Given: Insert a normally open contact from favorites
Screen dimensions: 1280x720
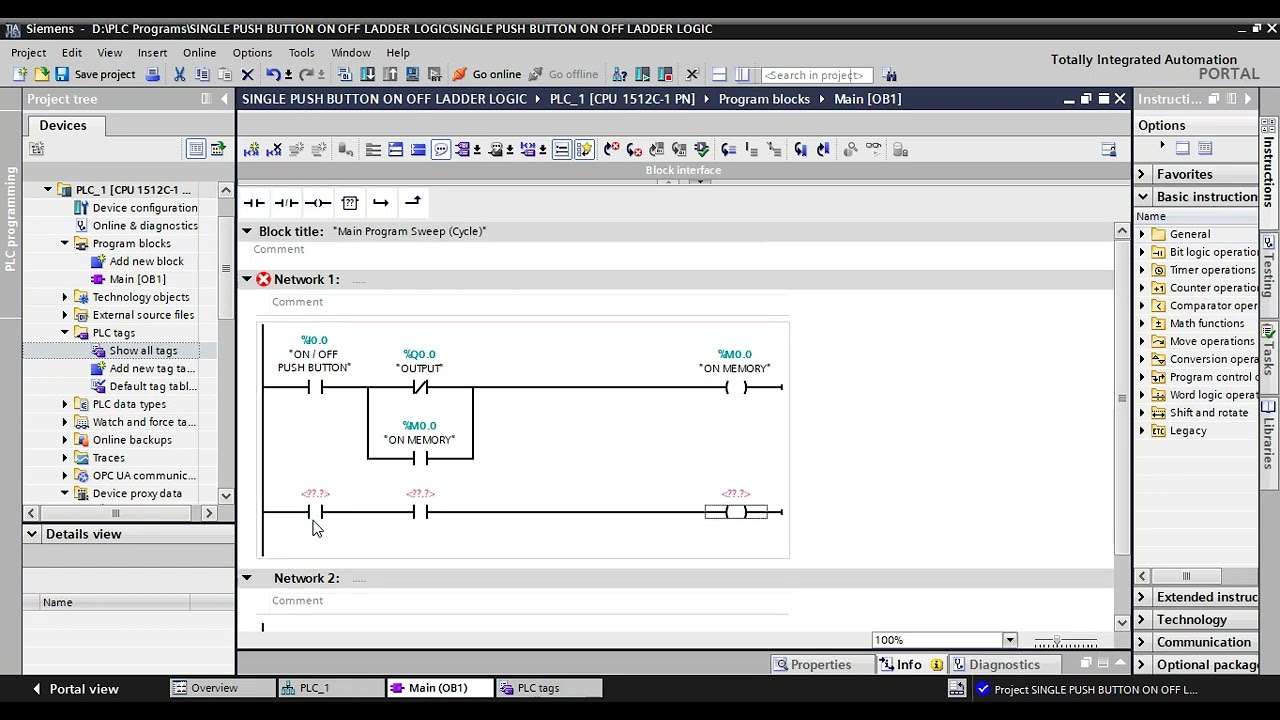Looking at the screenshot, I should (254, 203).
